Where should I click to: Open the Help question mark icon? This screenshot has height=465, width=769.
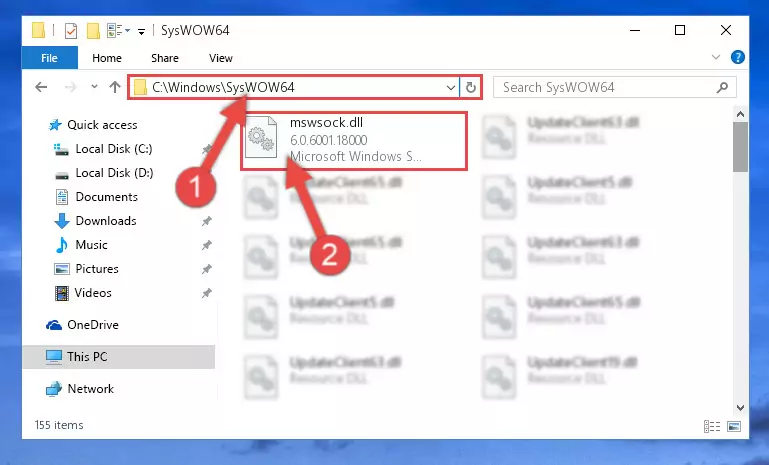[738, 57]
